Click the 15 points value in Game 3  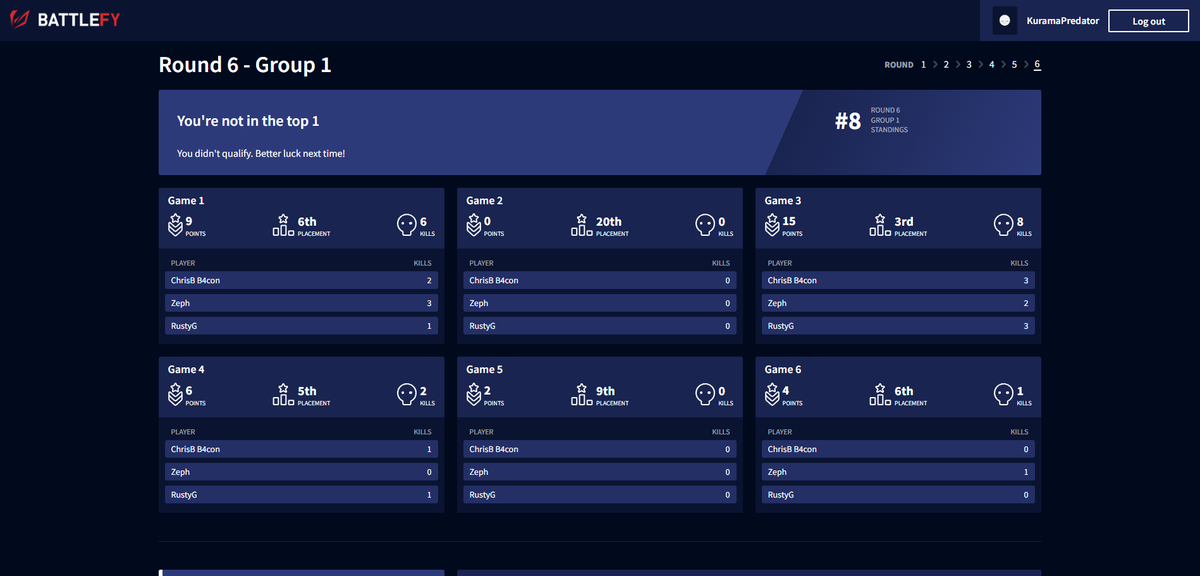789,222
